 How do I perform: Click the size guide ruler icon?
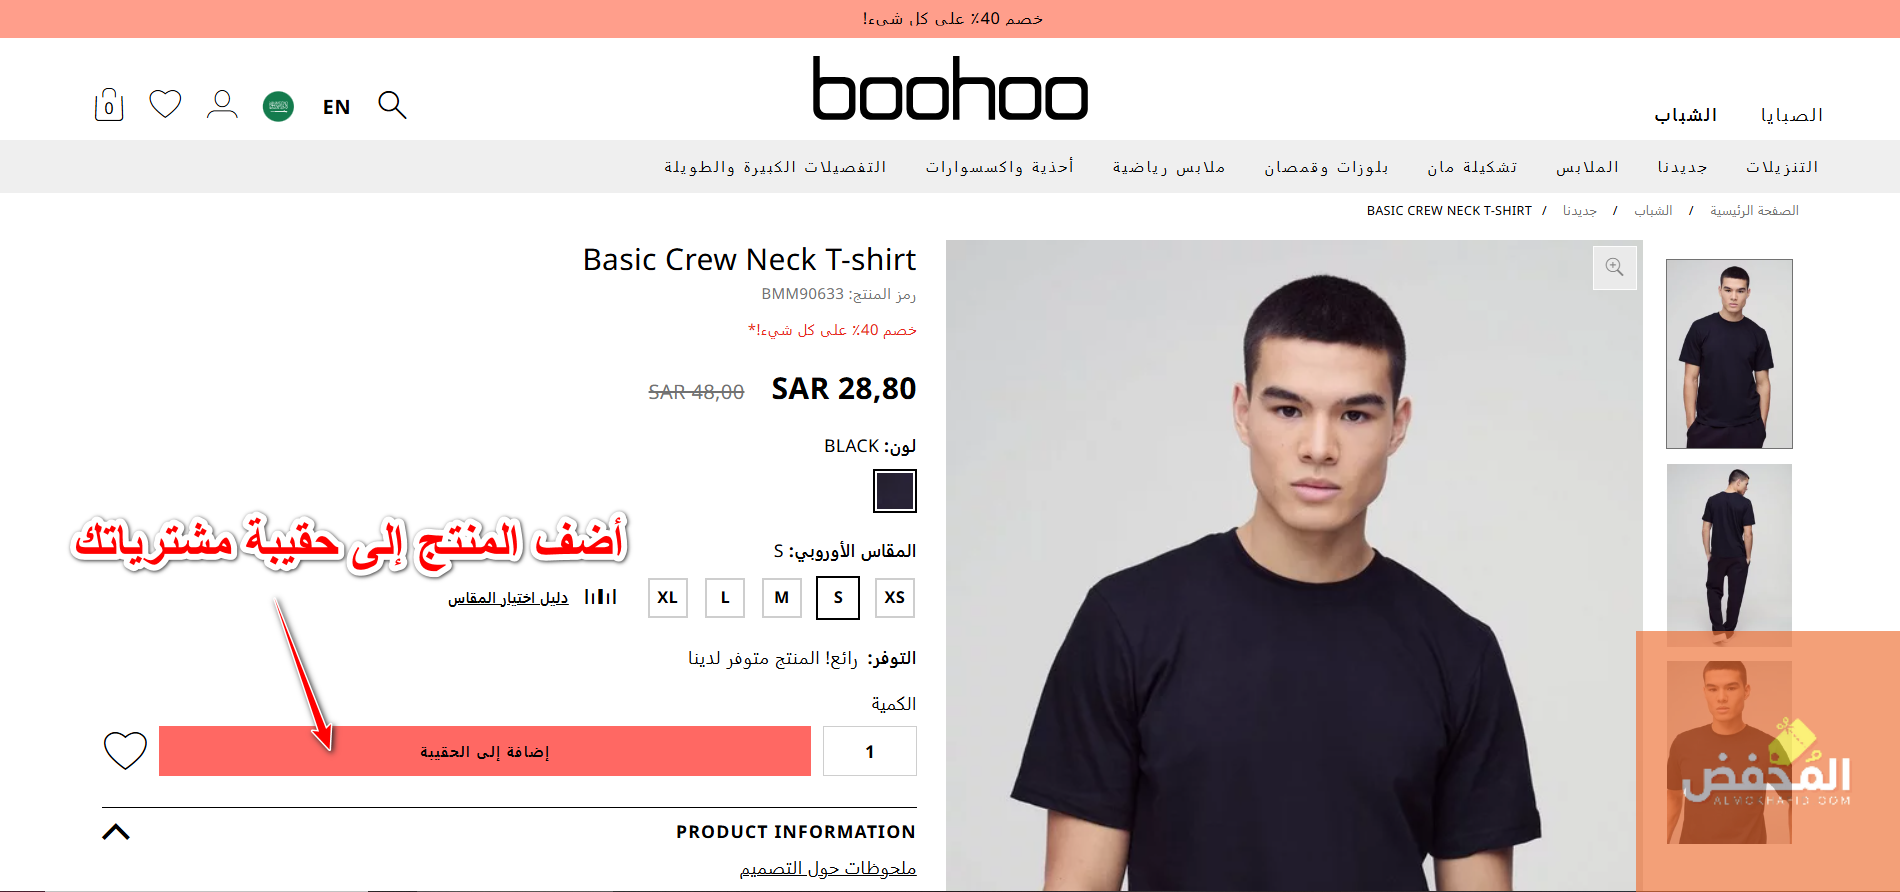coord(601,597)
